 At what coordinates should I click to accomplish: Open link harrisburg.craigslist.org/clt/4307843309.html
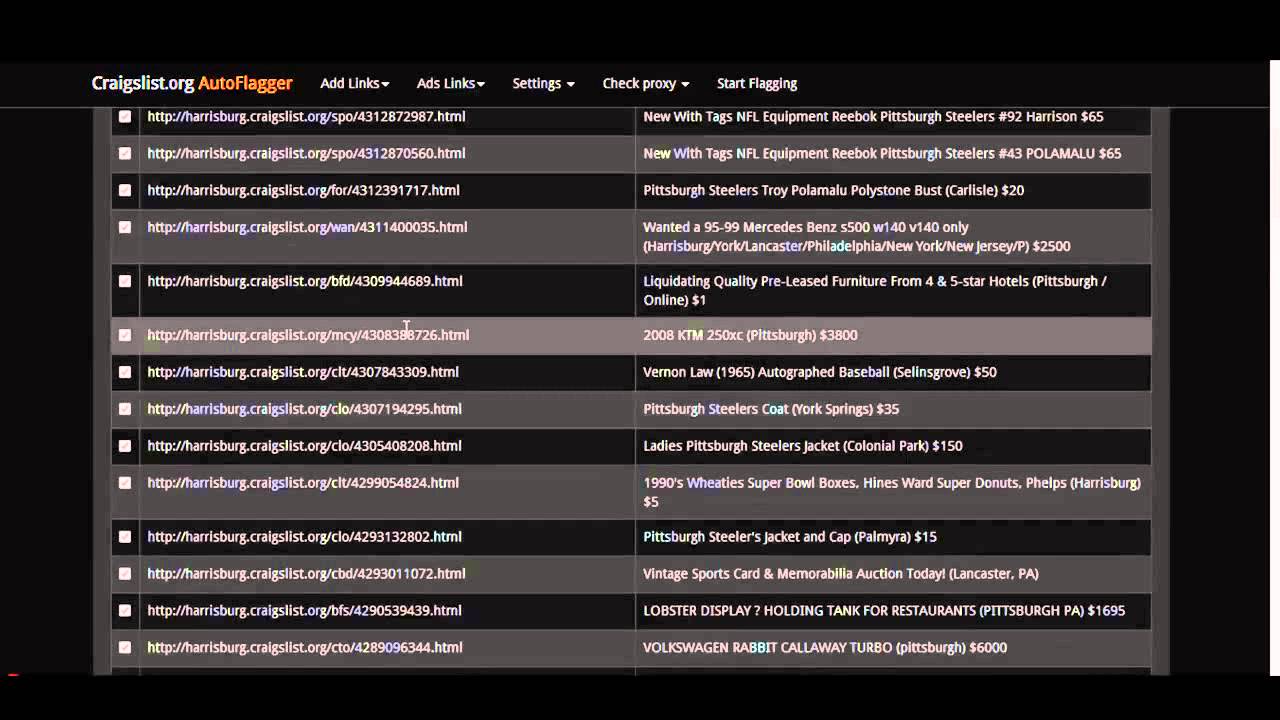coord(303,373)
